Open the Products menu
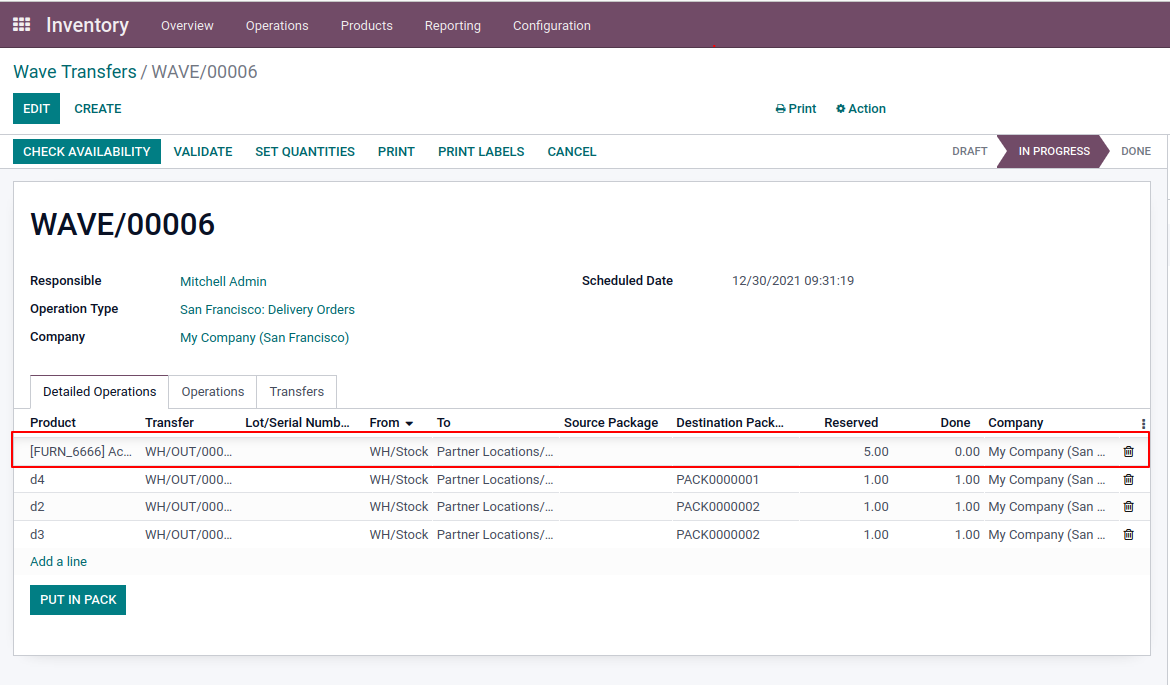The width and height of the screenshot is (1170, 685). 366,25
